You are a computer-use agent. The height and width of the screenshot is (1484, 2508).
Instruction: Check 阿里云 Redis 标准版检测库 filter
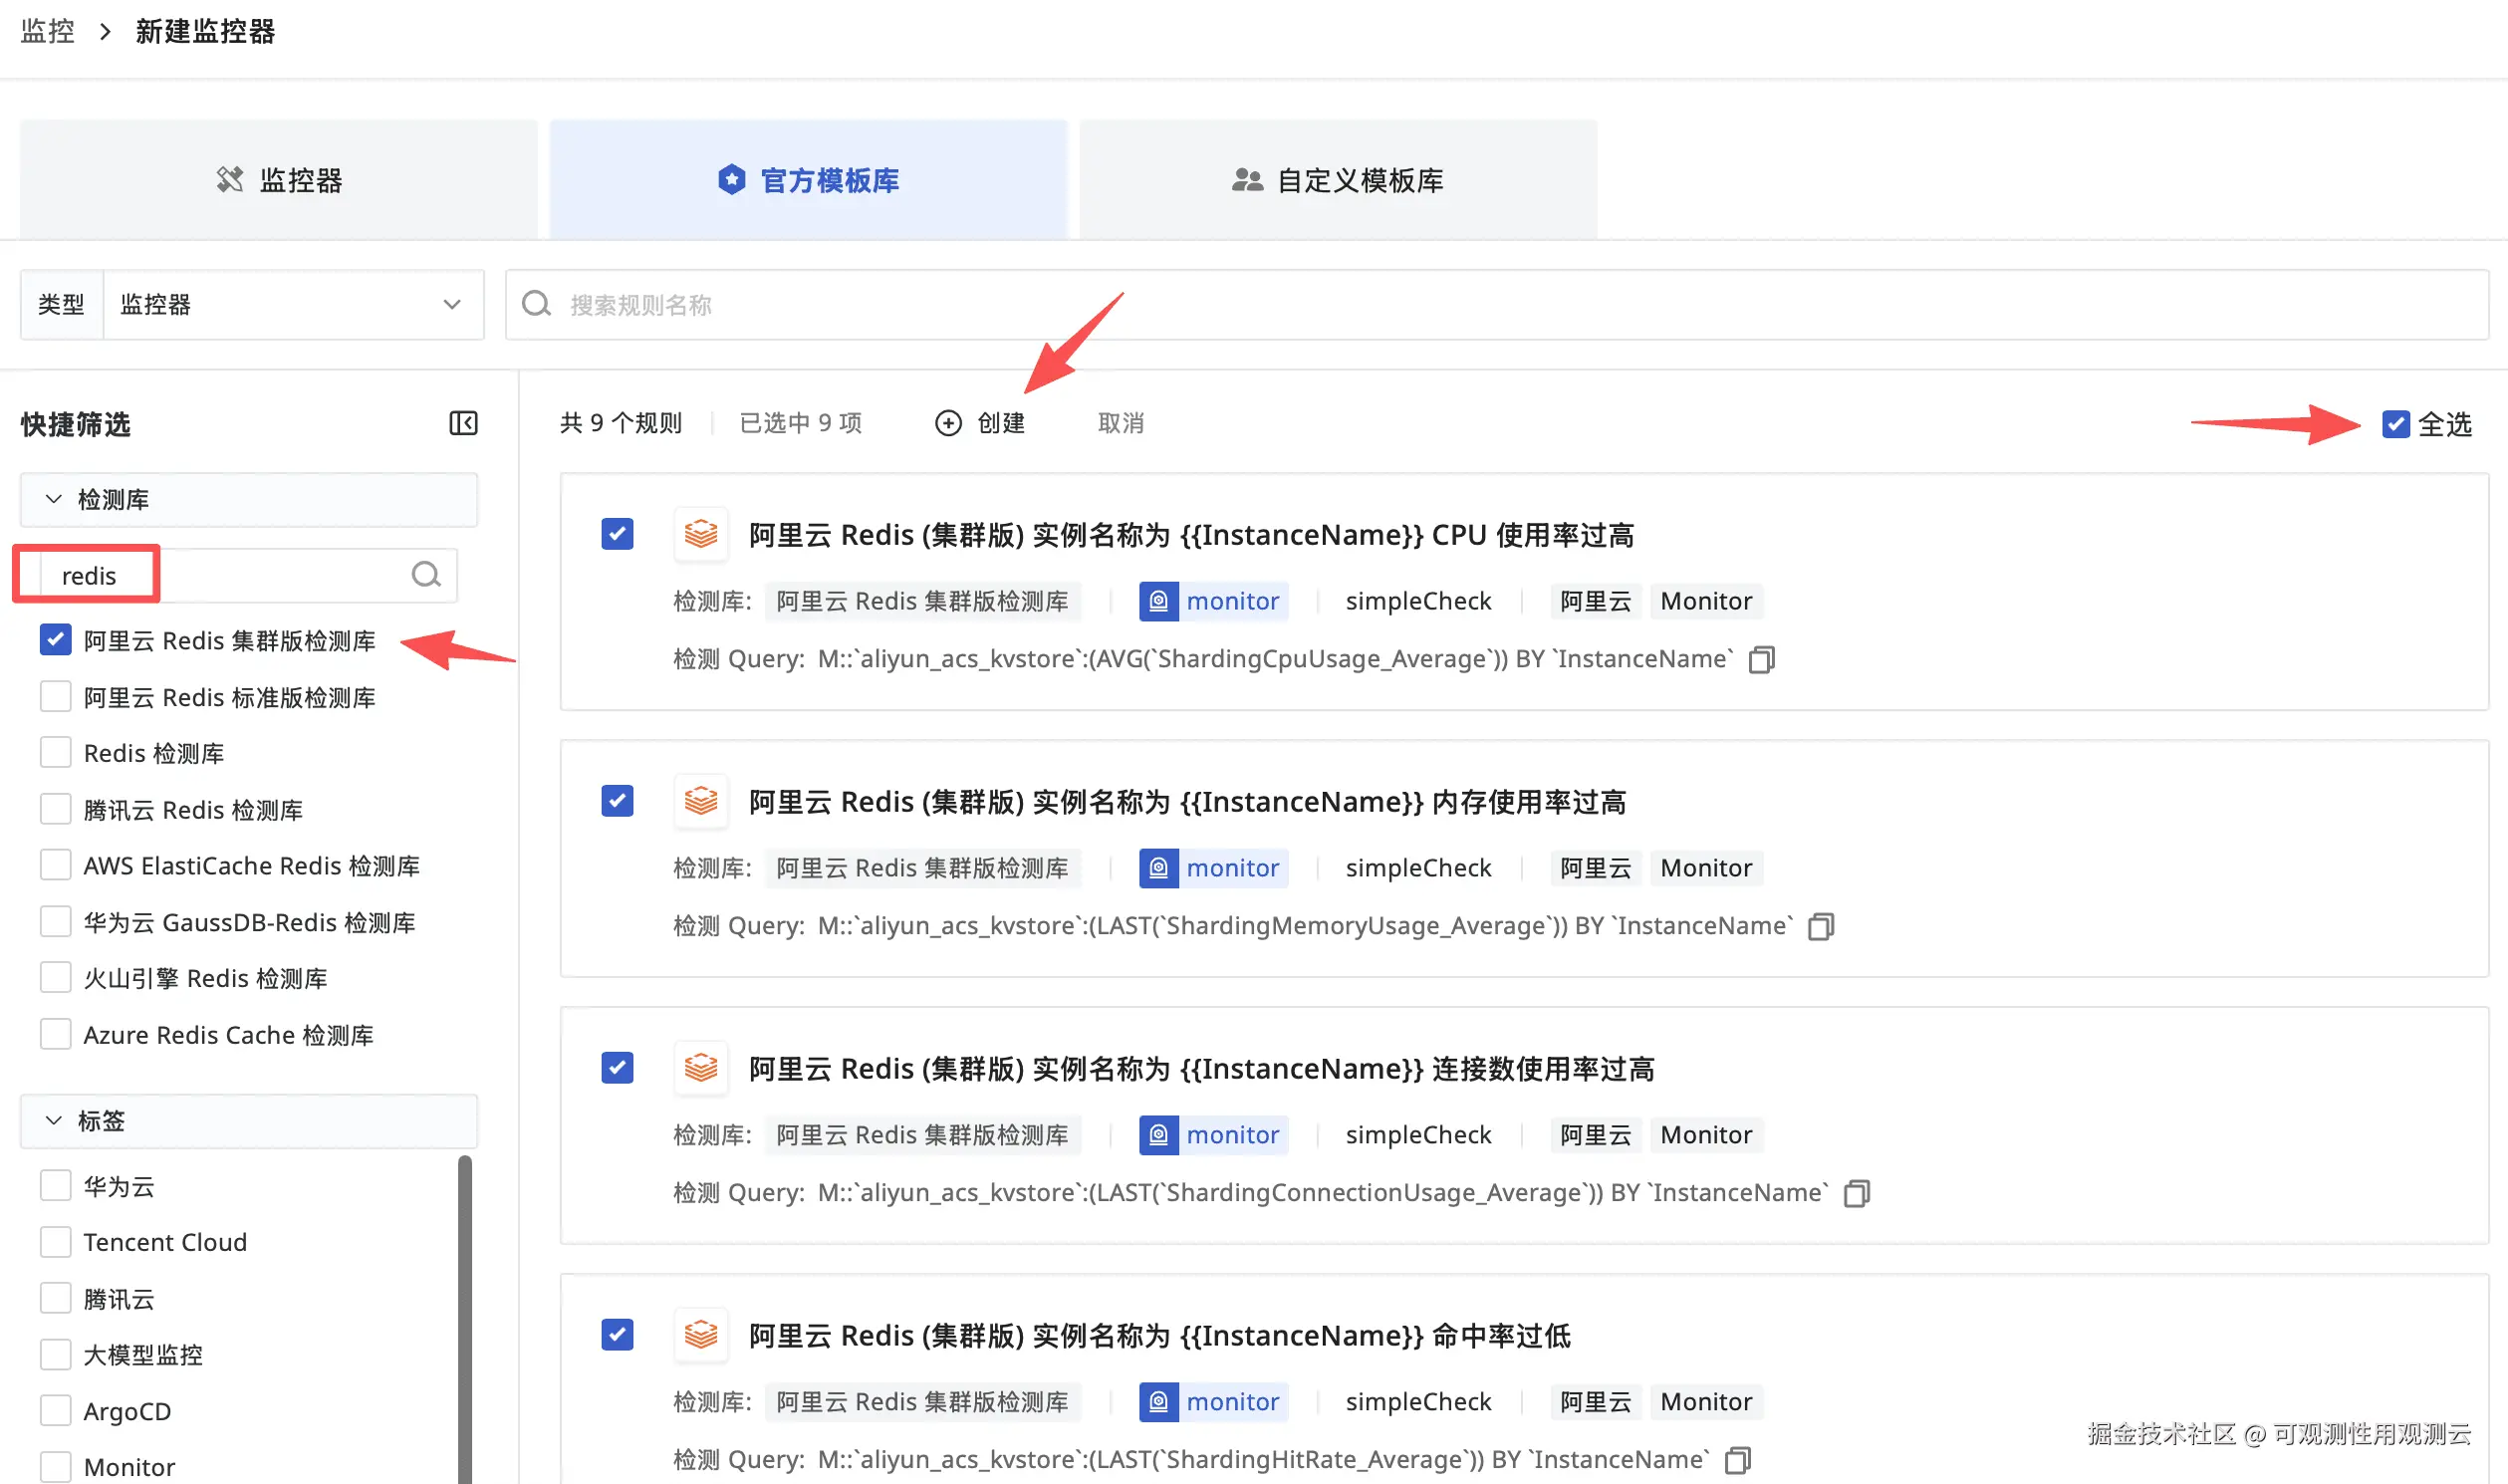(x=56, y=697)
